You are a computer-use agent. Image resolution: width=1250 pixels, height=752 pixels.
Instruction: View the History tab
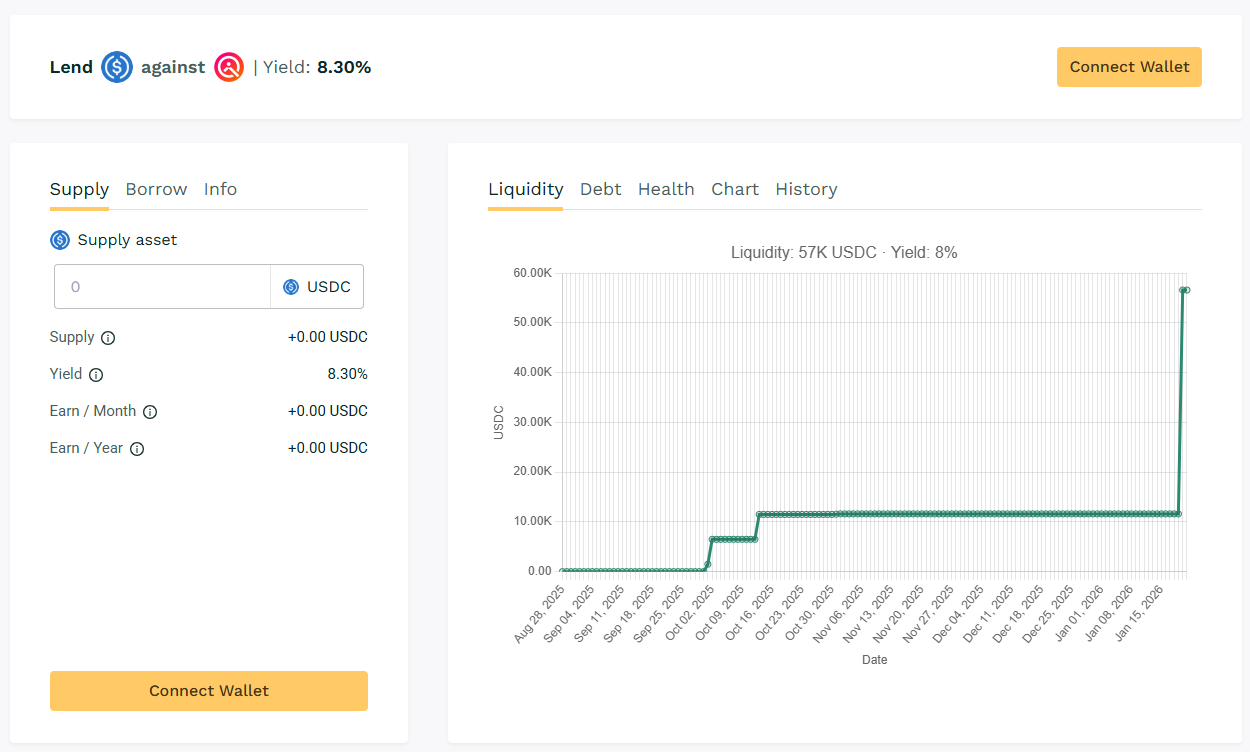pos(806,189)
